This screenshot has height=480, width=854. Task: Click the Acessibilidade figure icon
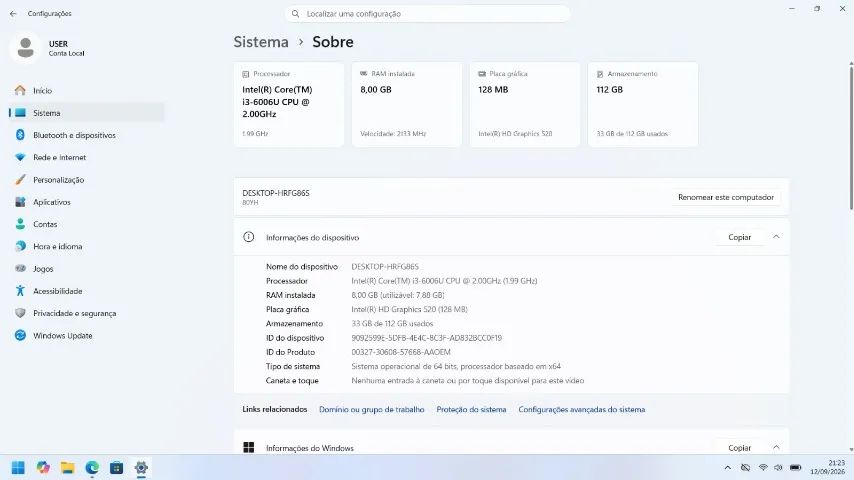[20, 291]
